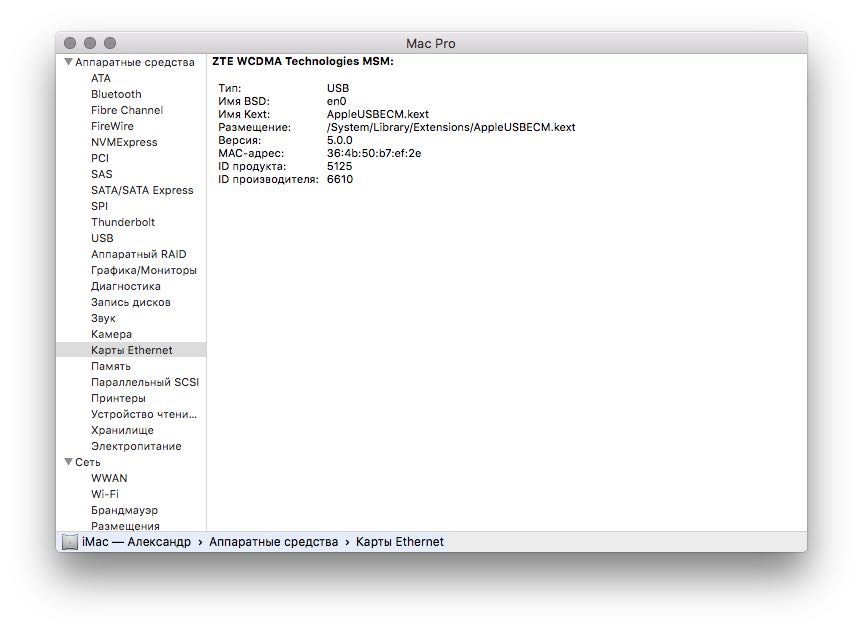Select Камера in the sidebar

click(111, 334)
